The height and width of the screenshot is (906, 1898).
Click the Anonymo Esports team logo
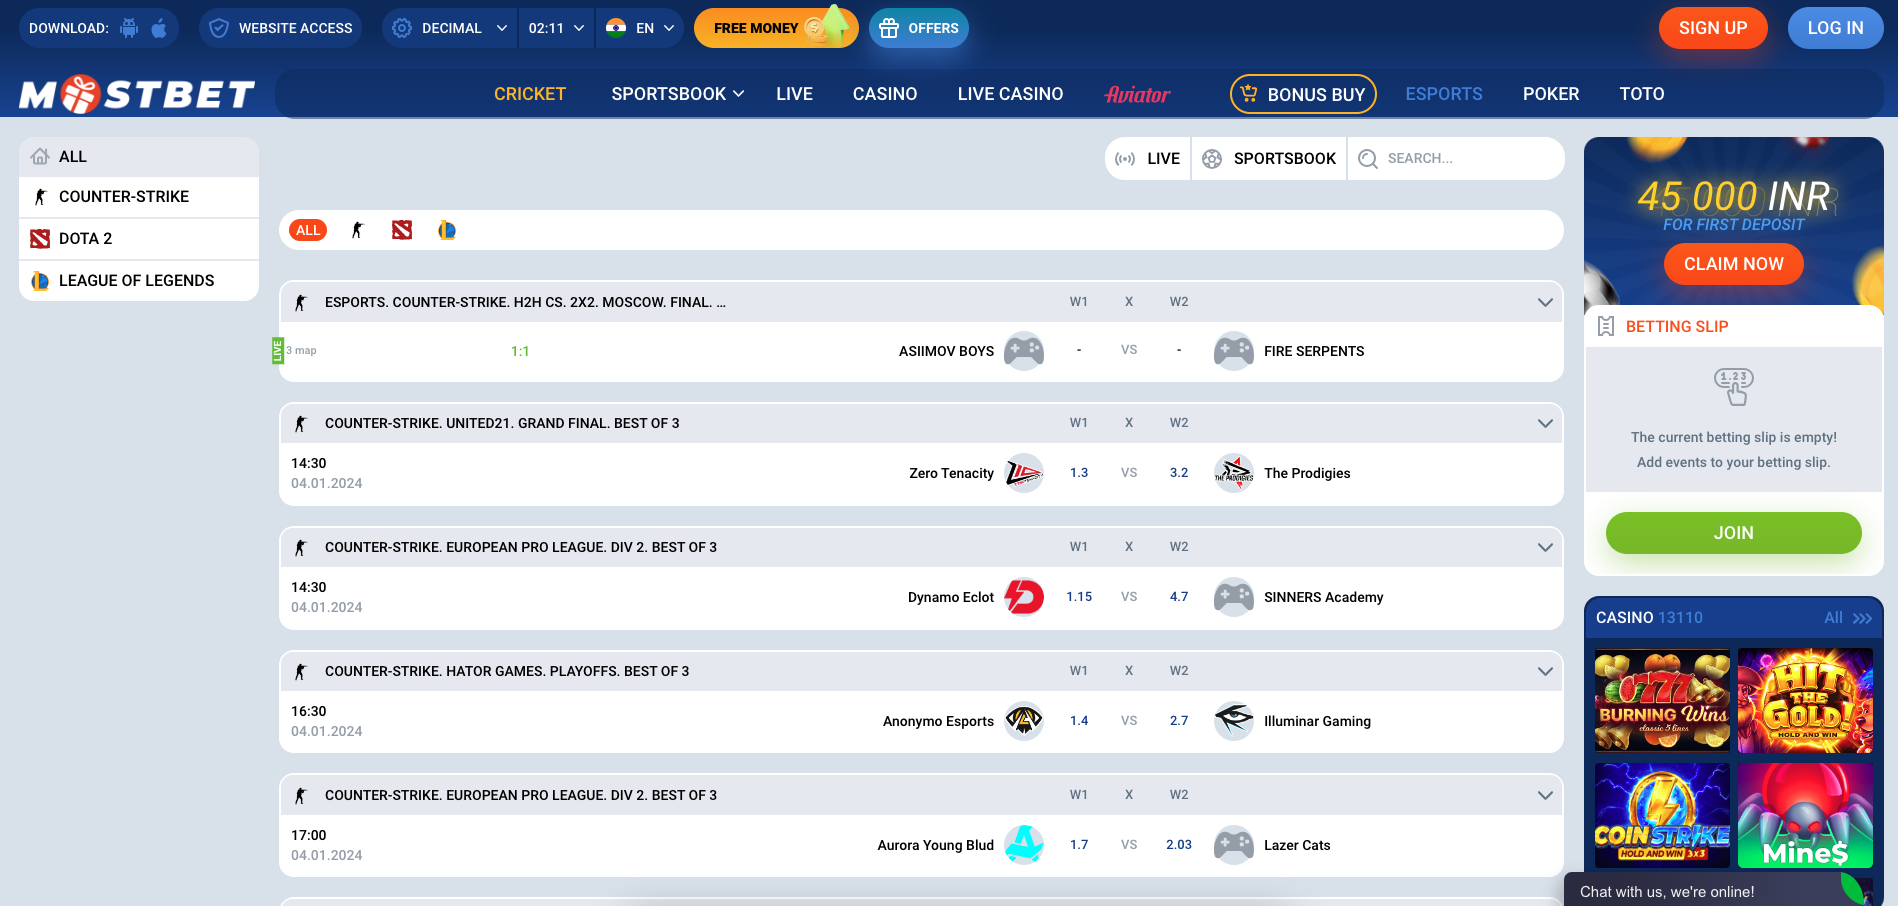pos(1024,721)
